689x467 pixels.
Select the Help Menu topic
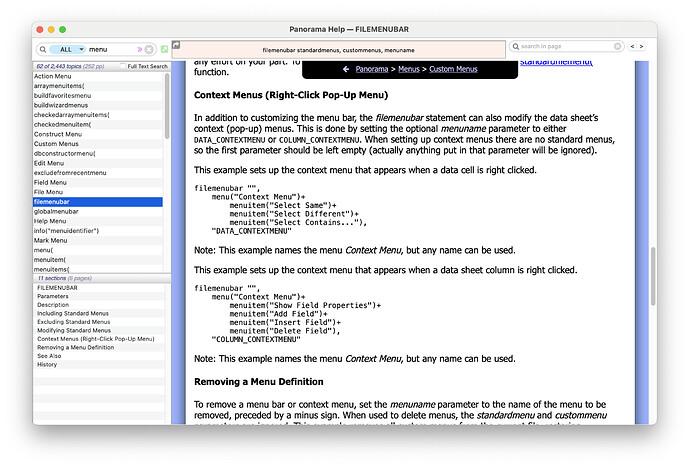[98, 221]
